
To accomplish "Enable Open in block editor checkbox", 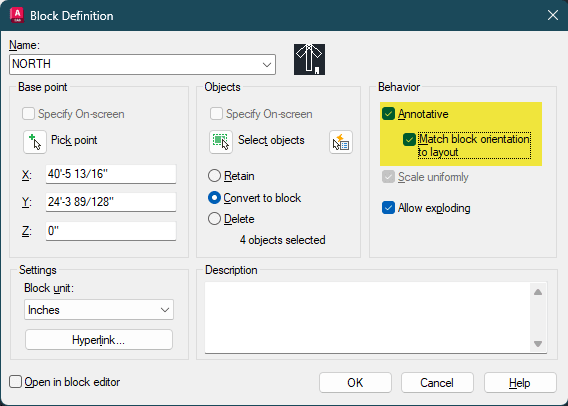I will pyautogui.click(x=15, y=382).
